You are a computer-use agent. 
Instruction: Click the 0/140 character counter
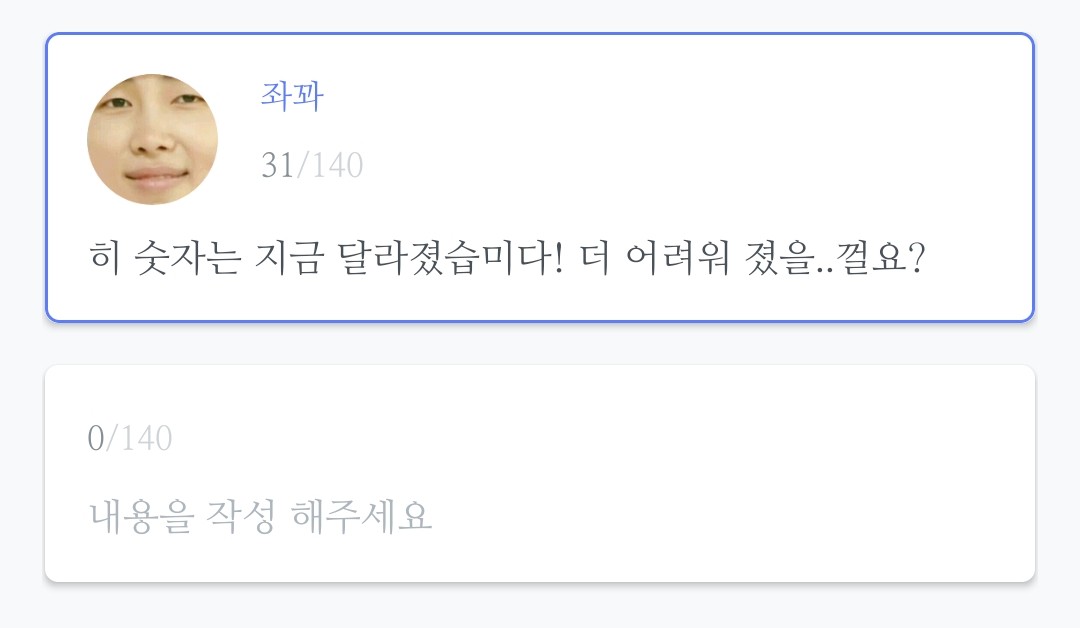click(130, 438)
